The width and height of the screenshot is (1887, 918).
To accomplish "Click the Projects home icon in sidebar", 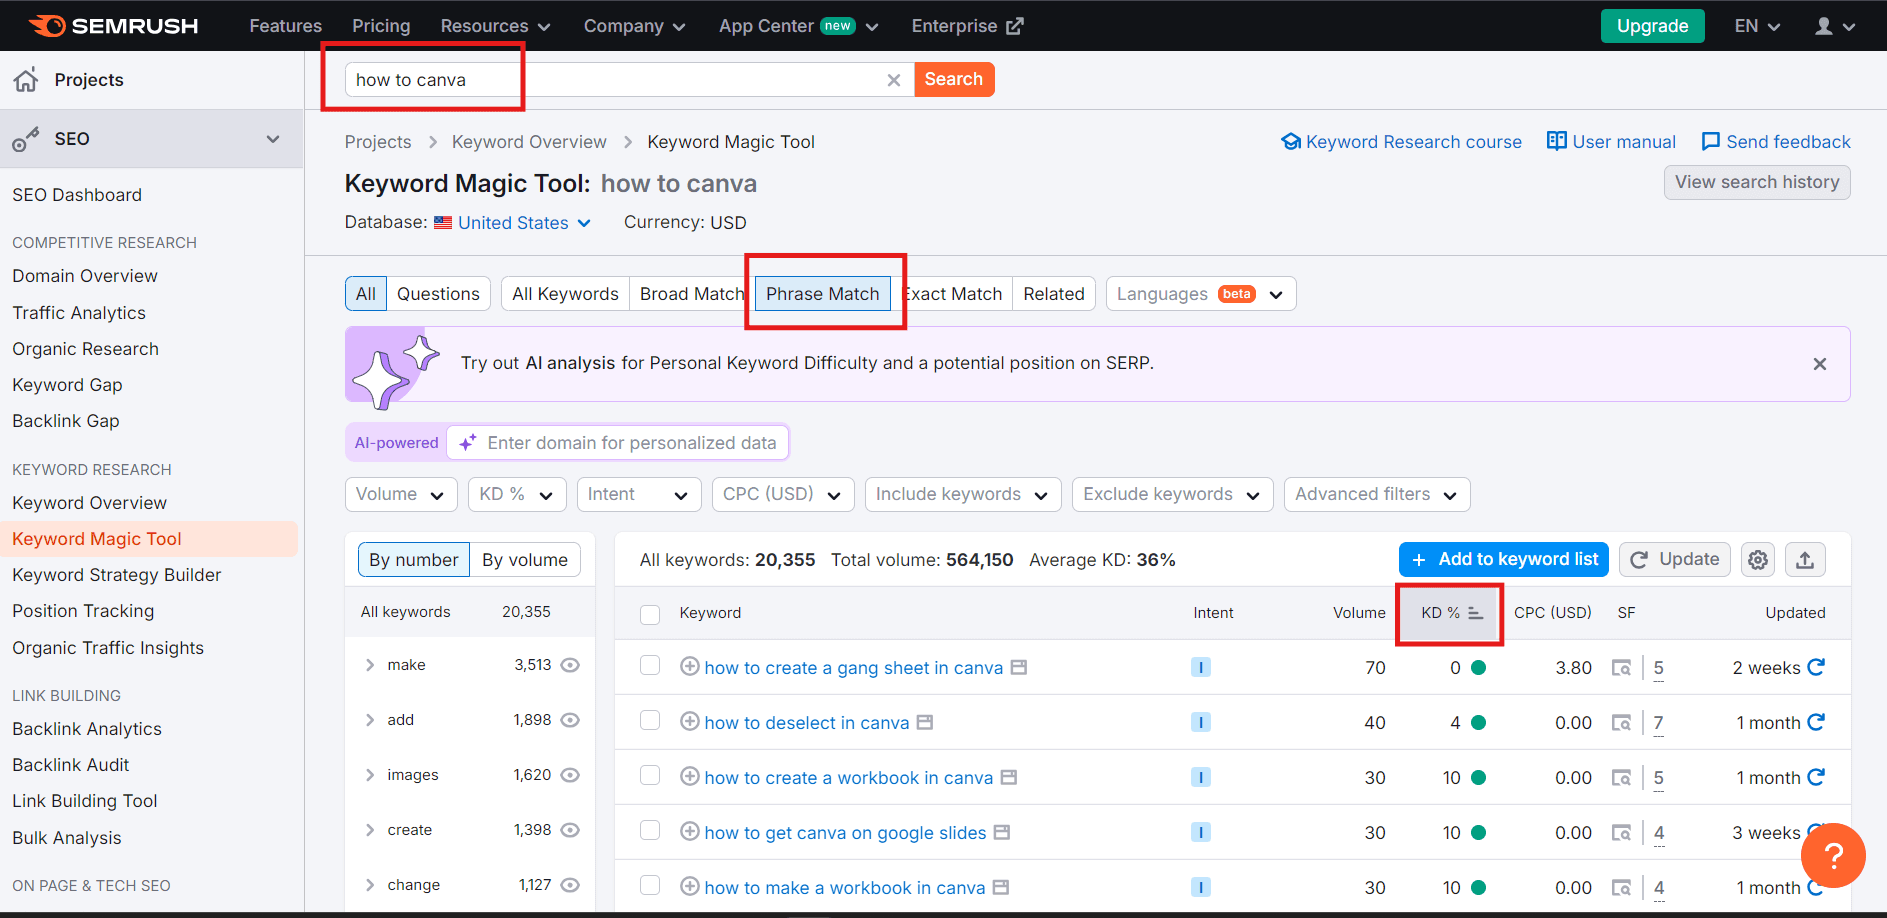I will (x=26, y=80).
